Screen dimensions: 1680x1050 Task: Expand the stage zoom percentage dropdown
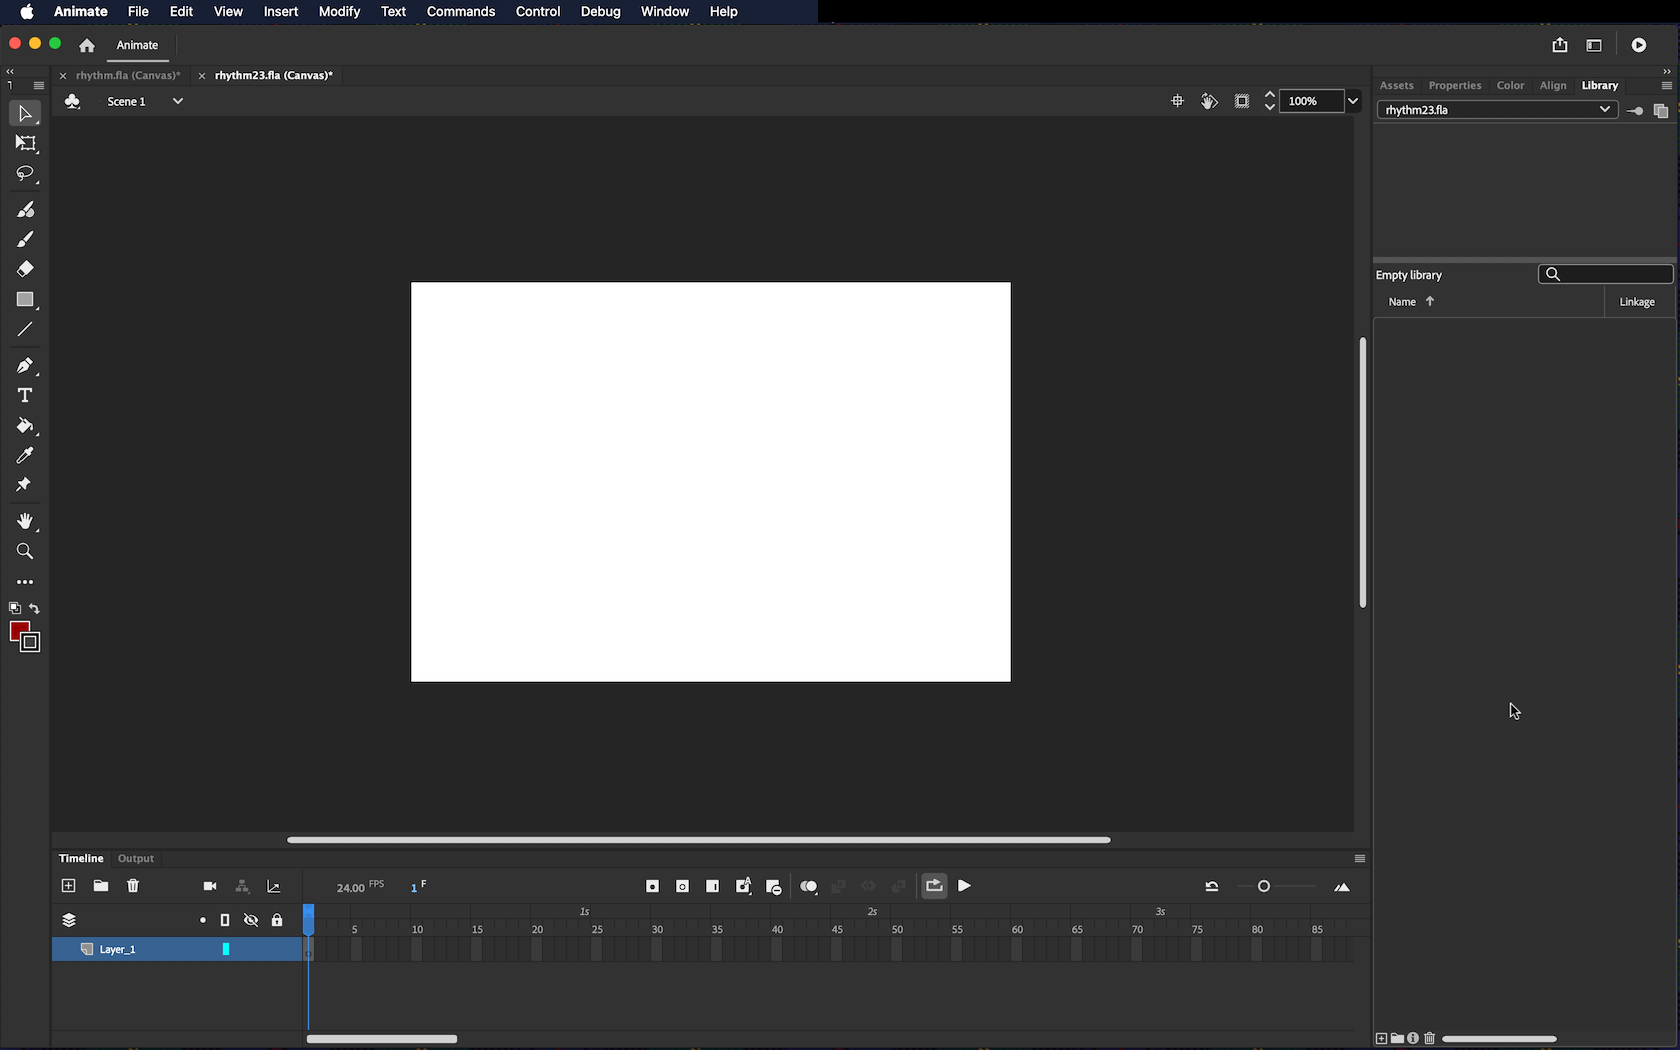(x=1353, y=101)
